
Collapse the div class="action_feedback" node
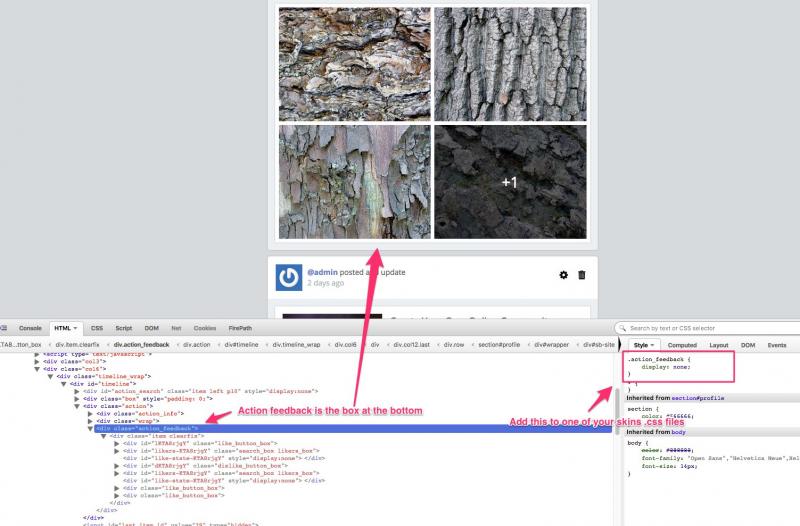click(92, 429)
